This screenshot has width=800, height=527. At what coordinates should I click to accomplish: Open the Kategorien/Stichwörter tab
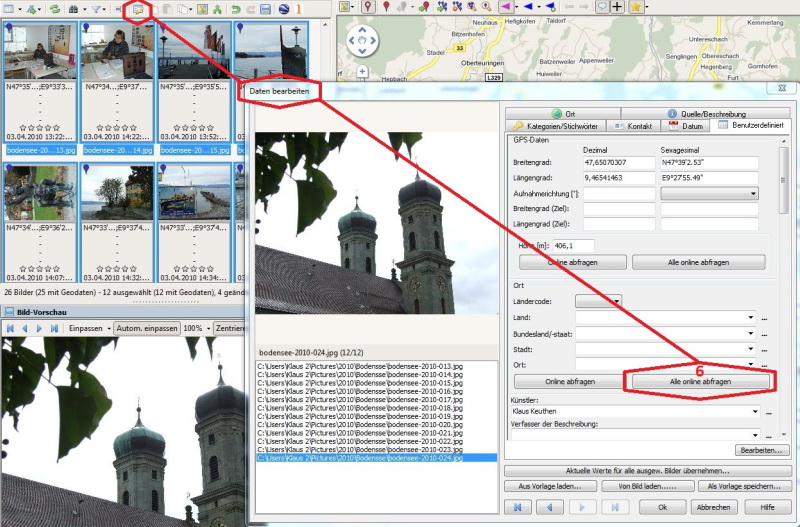(555, 126)
